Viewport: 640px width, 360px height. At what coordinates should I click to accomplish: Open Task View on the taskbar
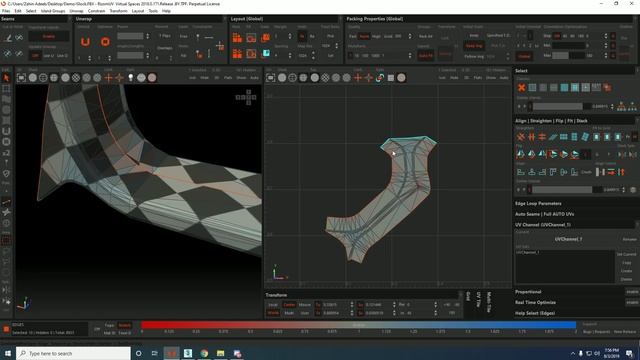click(155, 353)
